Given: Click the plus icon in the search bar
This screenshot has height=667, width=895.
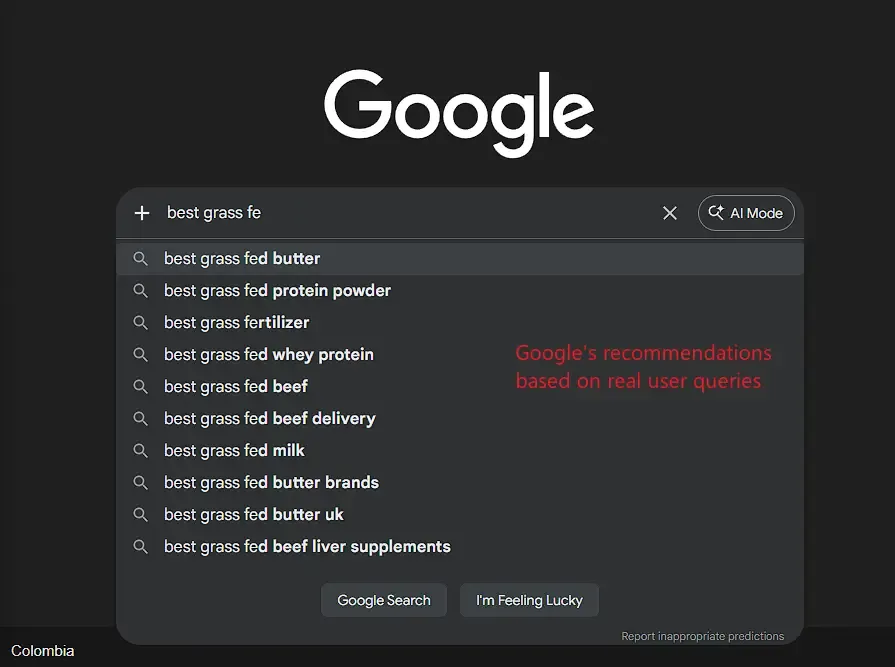Looking at the screenshot, I should tap(141, 212).
